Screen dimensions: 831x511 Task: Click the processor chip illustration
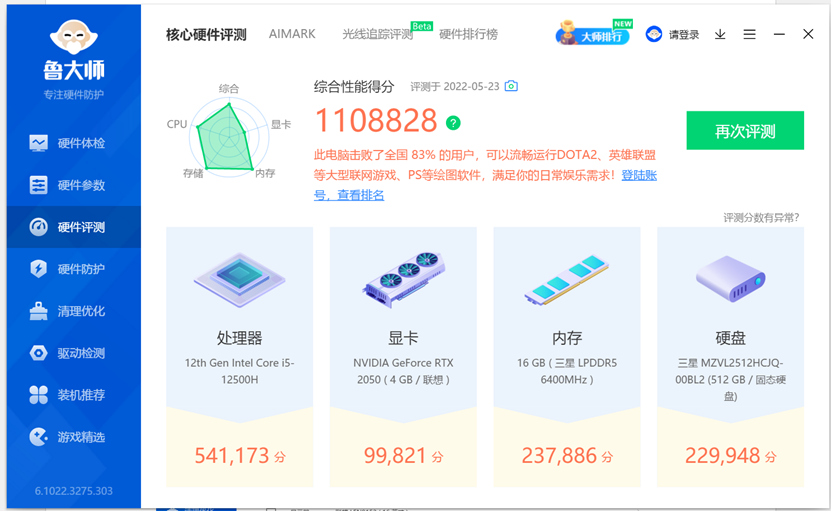[240, 279]
